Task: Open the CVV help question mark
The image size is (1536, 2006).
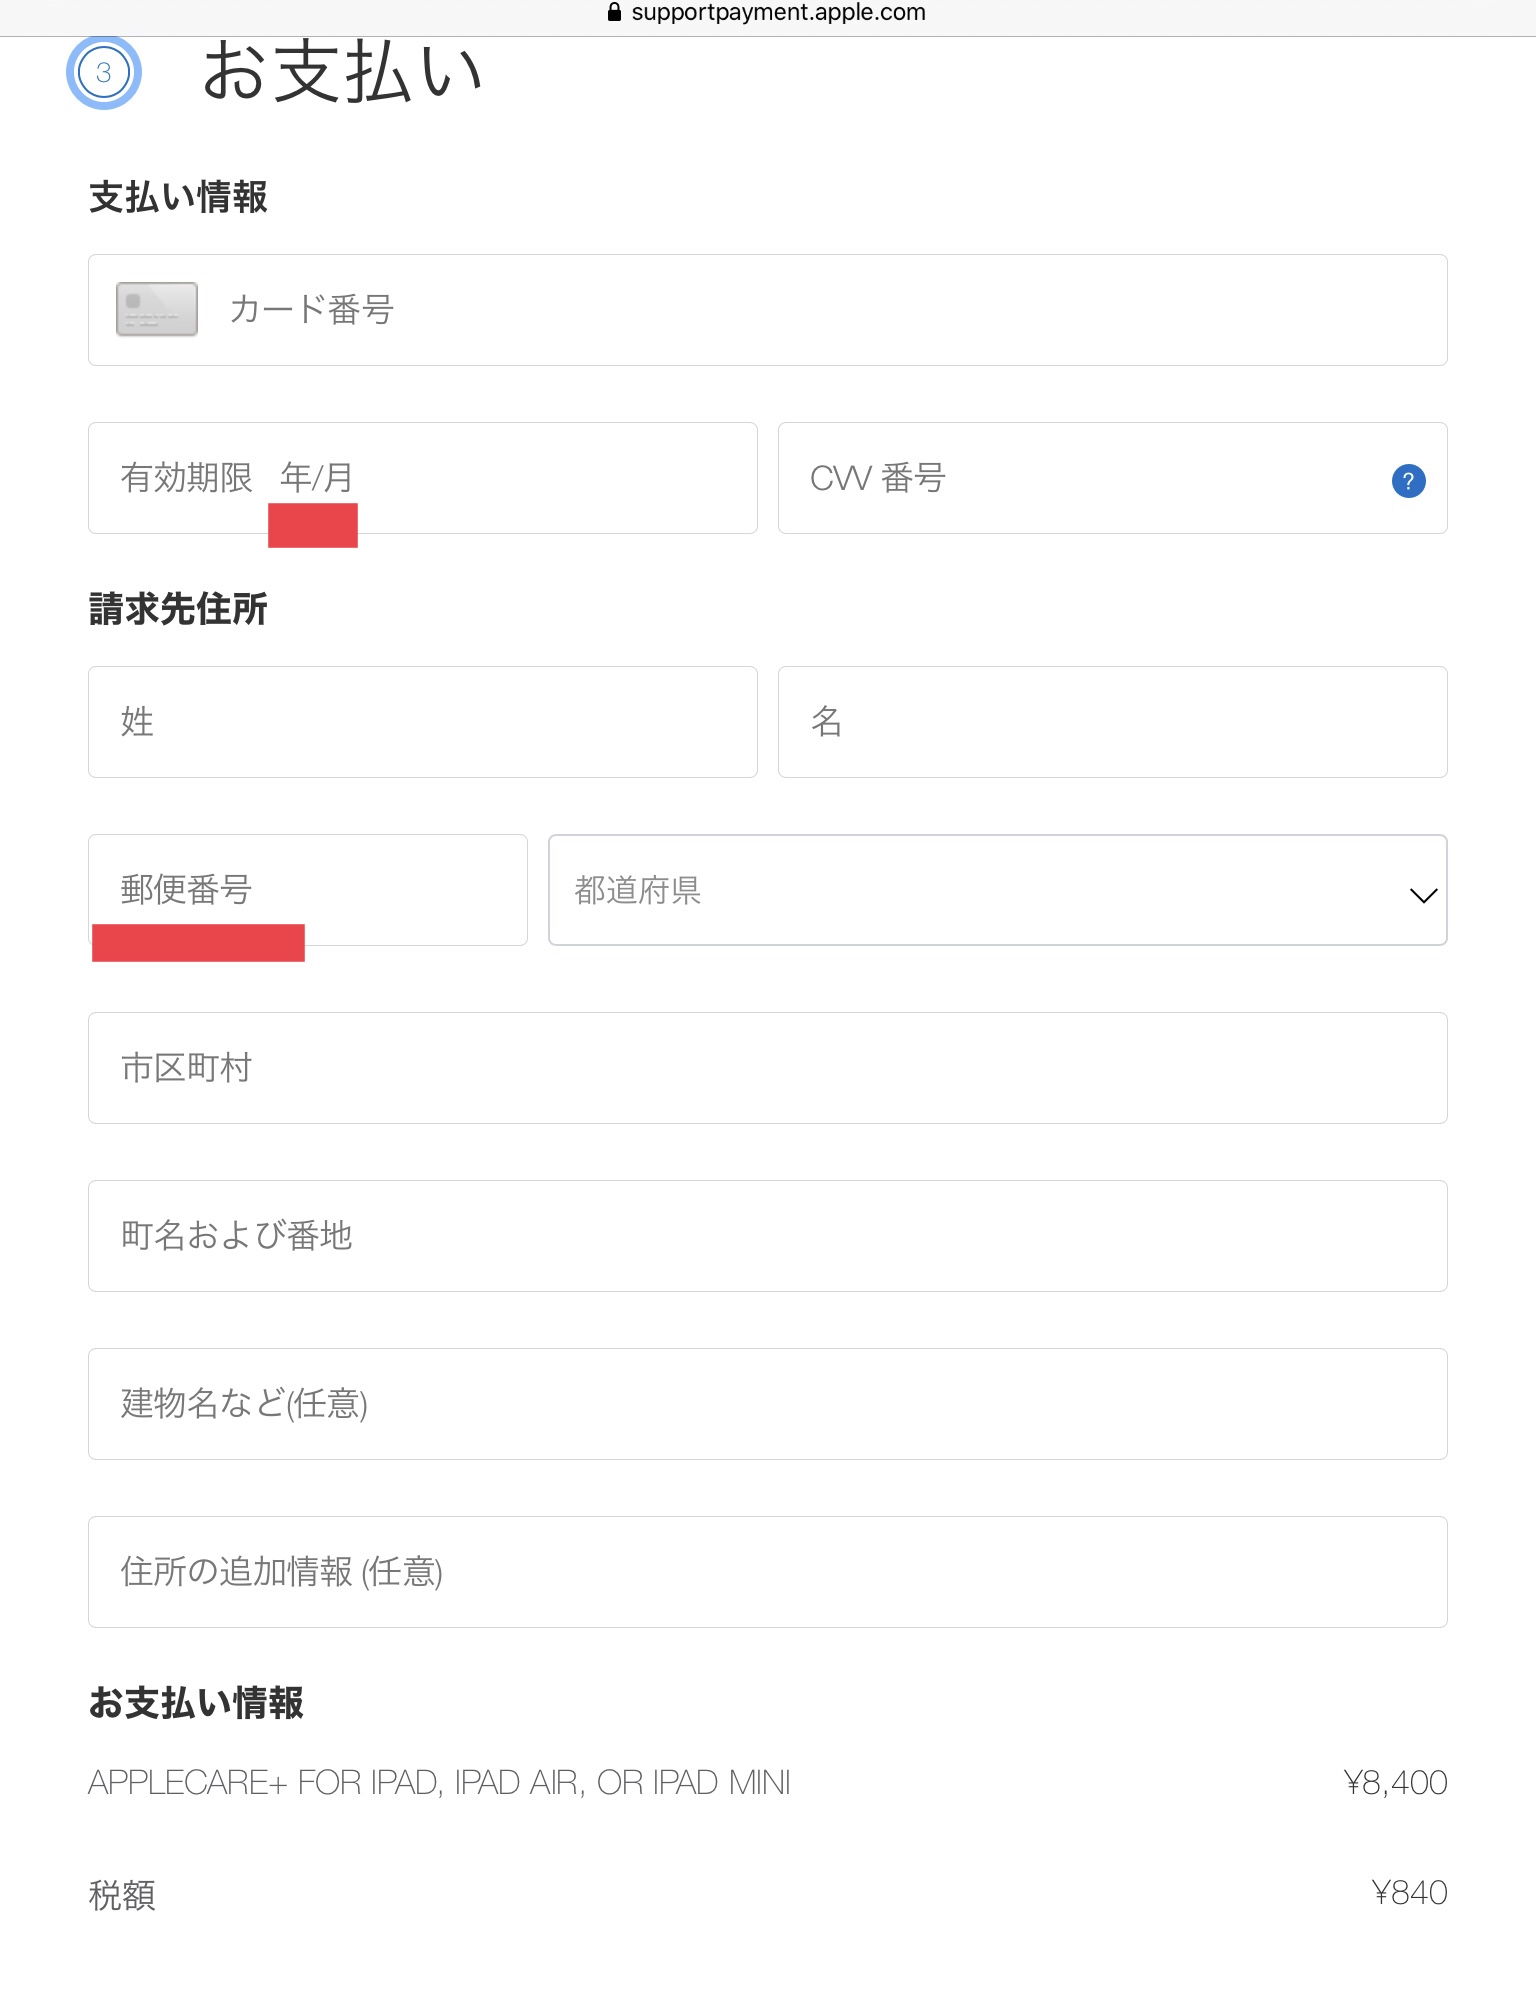Action: 1408,481
